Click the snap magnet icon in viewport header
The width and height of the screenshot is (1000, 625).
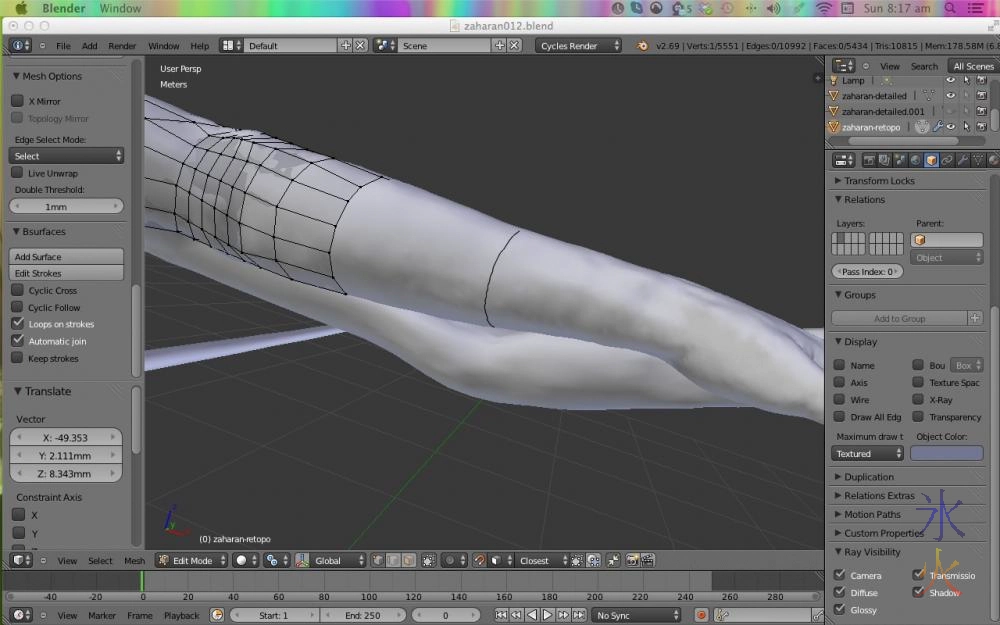[x=480, y=561]
